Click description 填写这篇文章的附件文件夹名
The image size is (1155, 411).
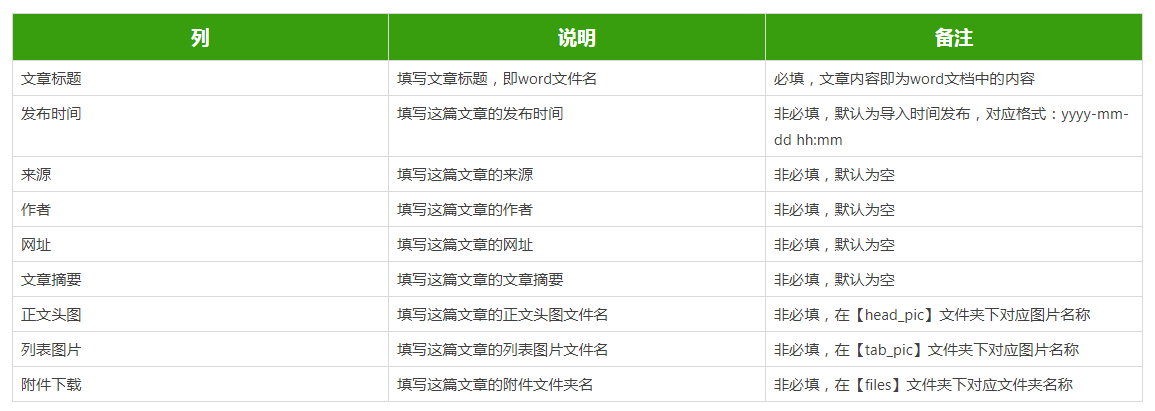[x=495, y=384]
